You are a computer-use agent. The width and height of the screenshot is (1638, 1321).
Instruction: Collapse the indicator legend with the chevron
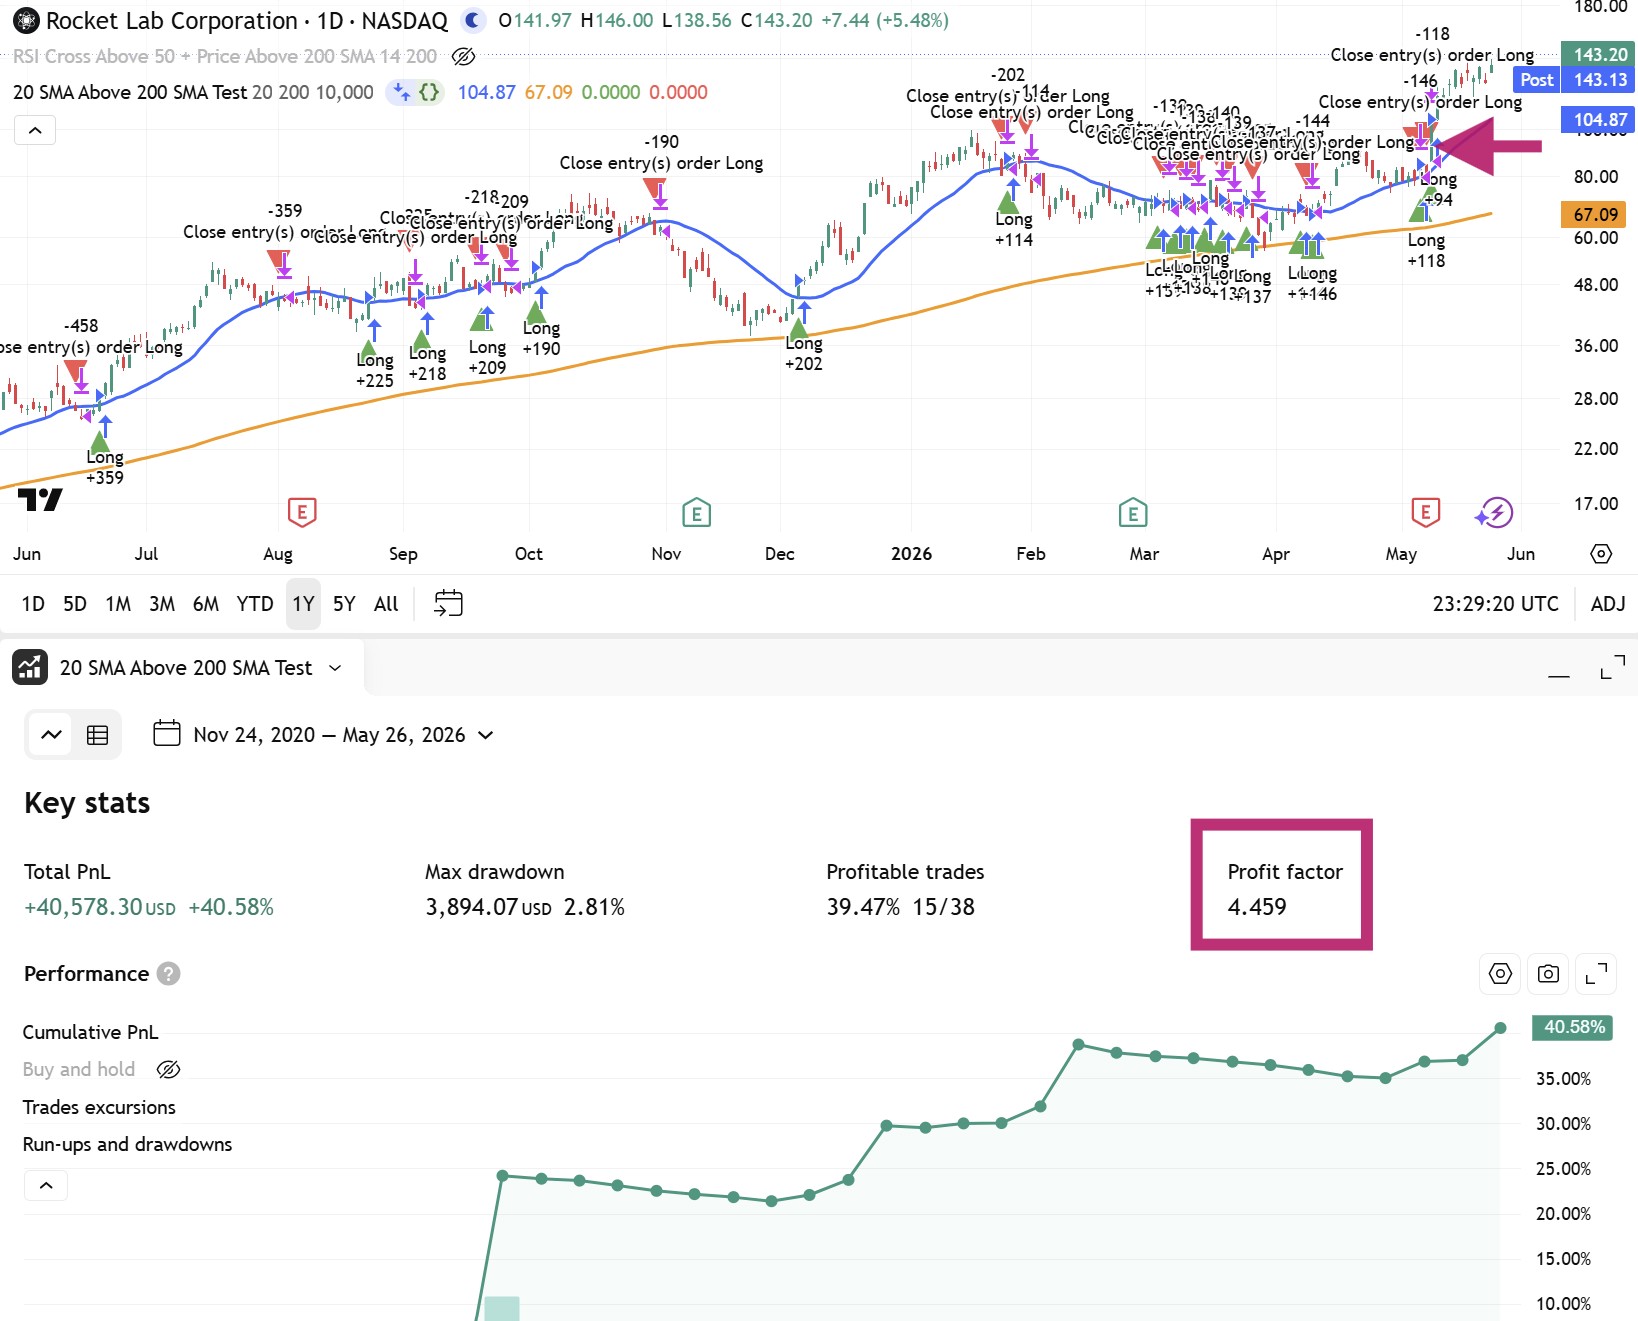(35, 130)
